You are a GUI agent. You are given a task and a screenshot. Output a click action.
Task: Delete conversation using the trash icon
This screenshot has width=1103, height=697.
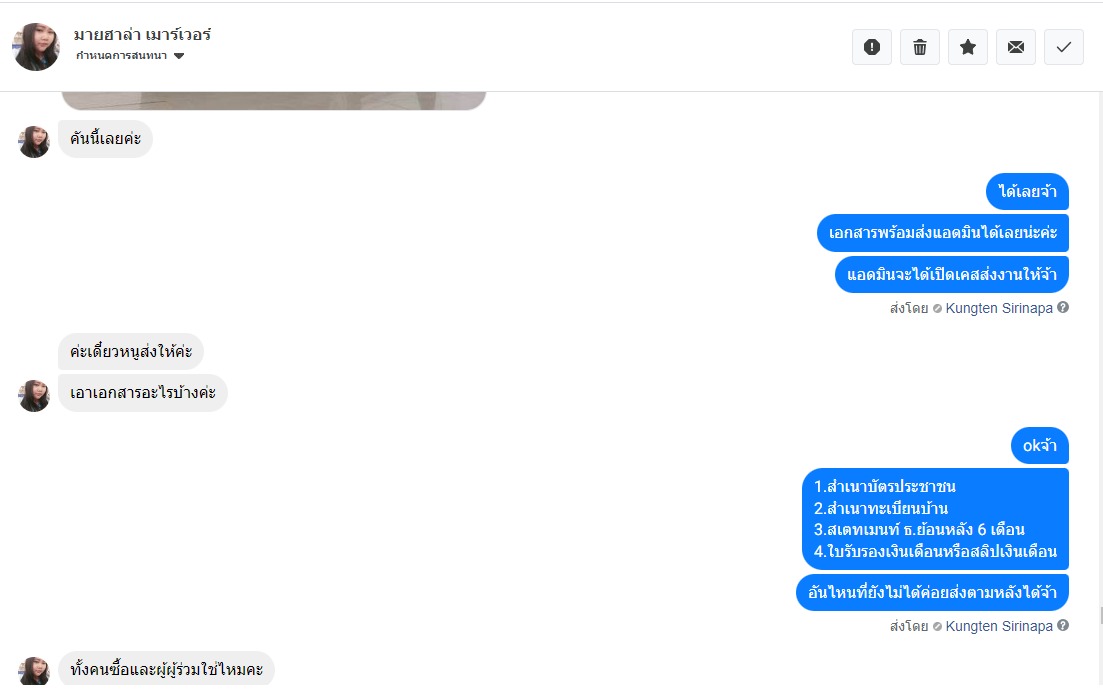919,47
